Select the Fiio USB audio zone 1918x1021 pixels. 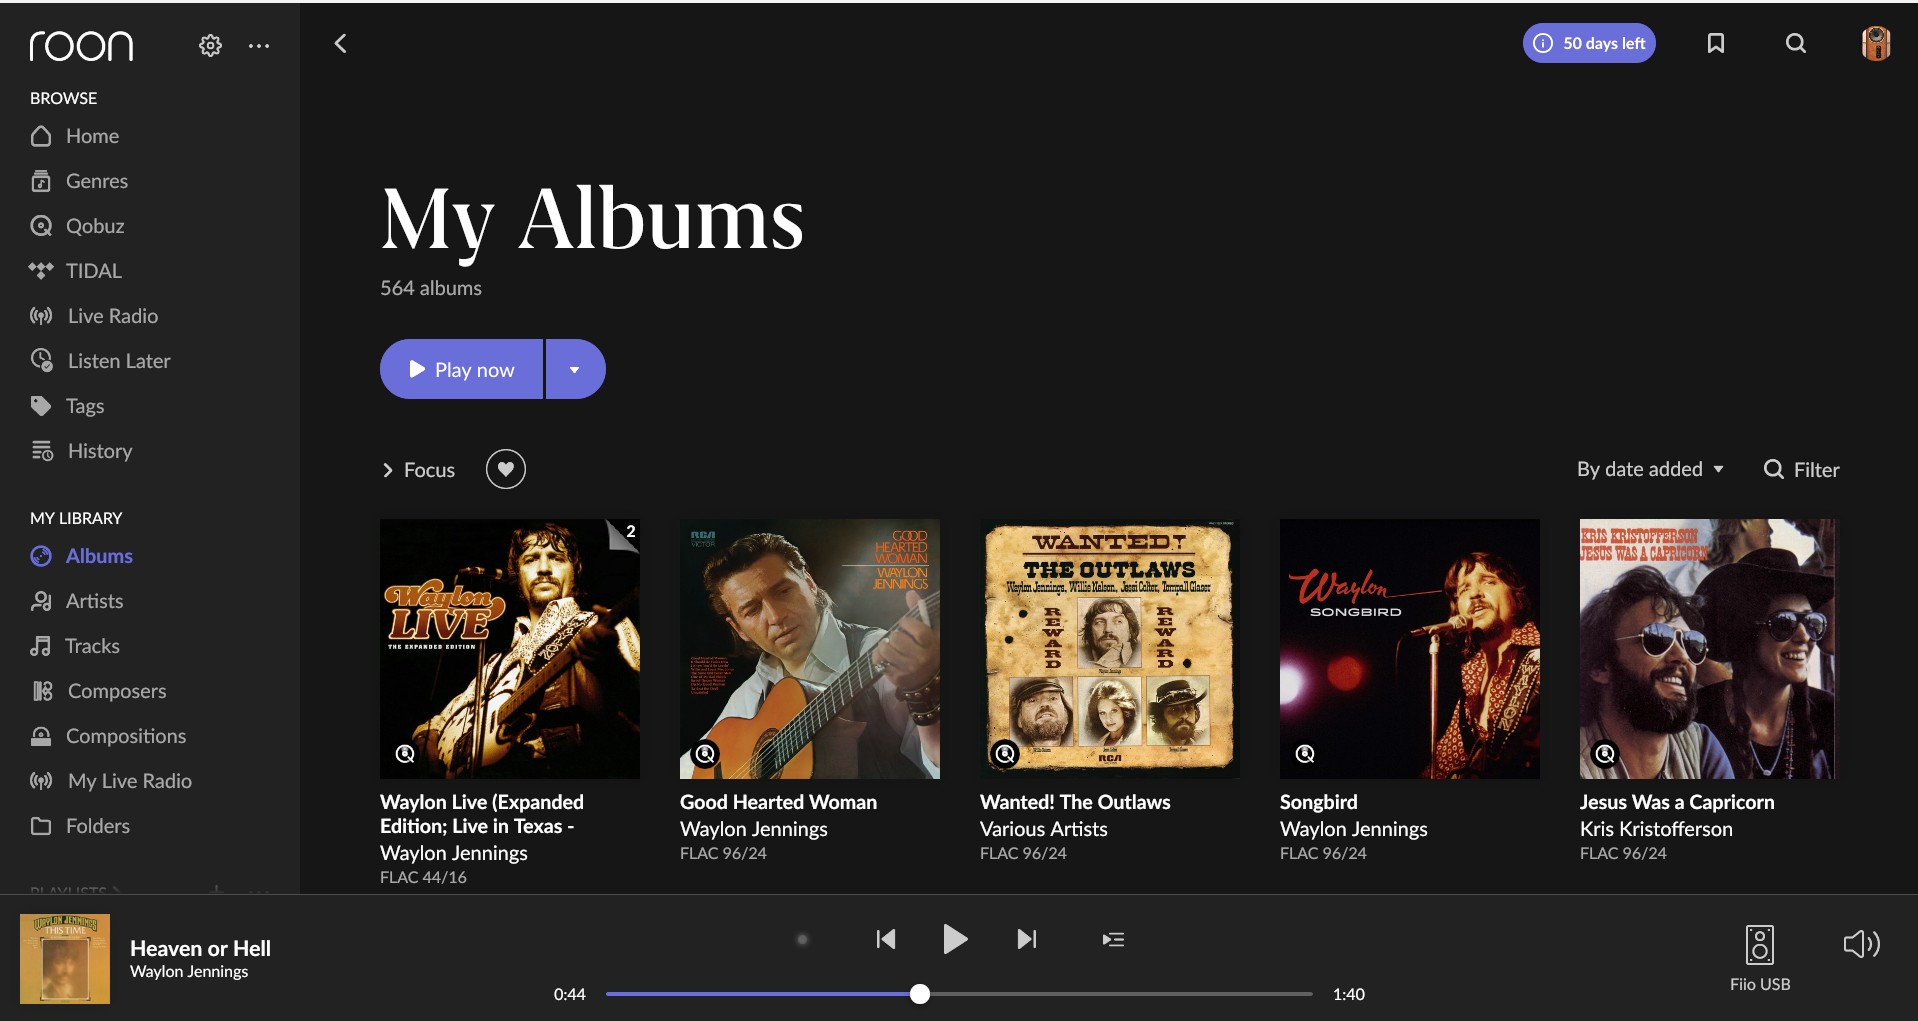(x=1759, y=957)
